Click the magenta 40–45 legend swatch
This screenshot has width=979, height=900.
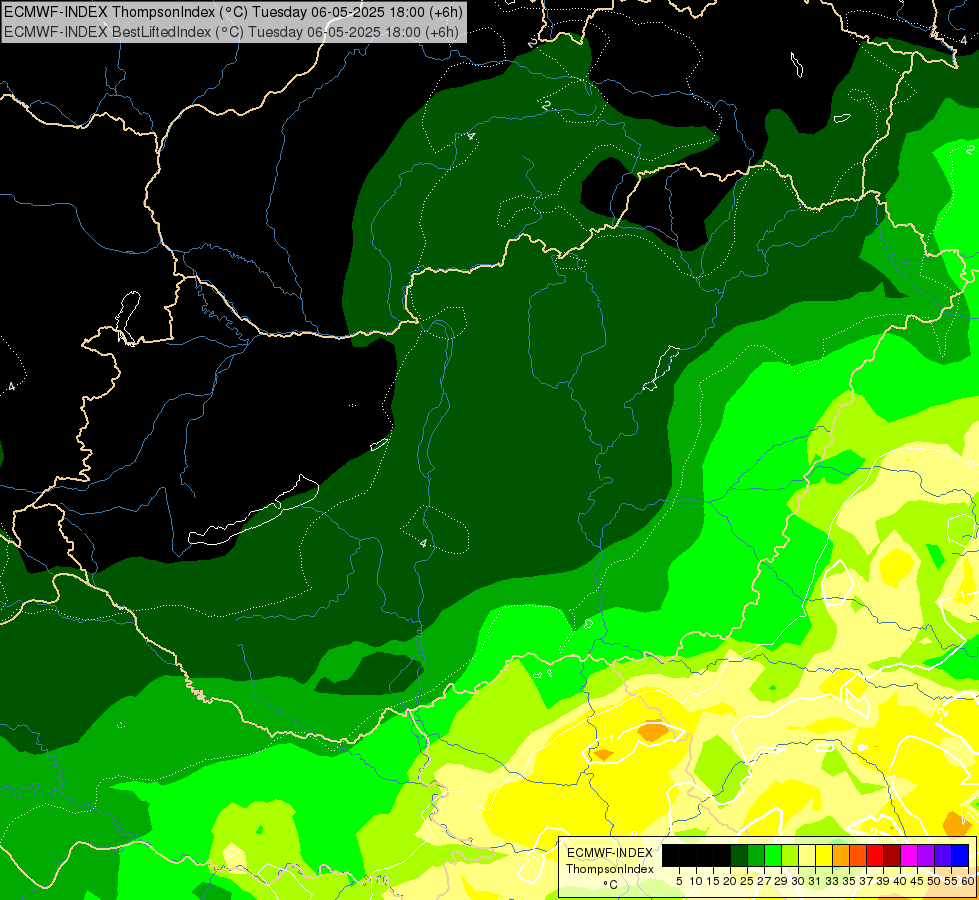tap(909, 855)
